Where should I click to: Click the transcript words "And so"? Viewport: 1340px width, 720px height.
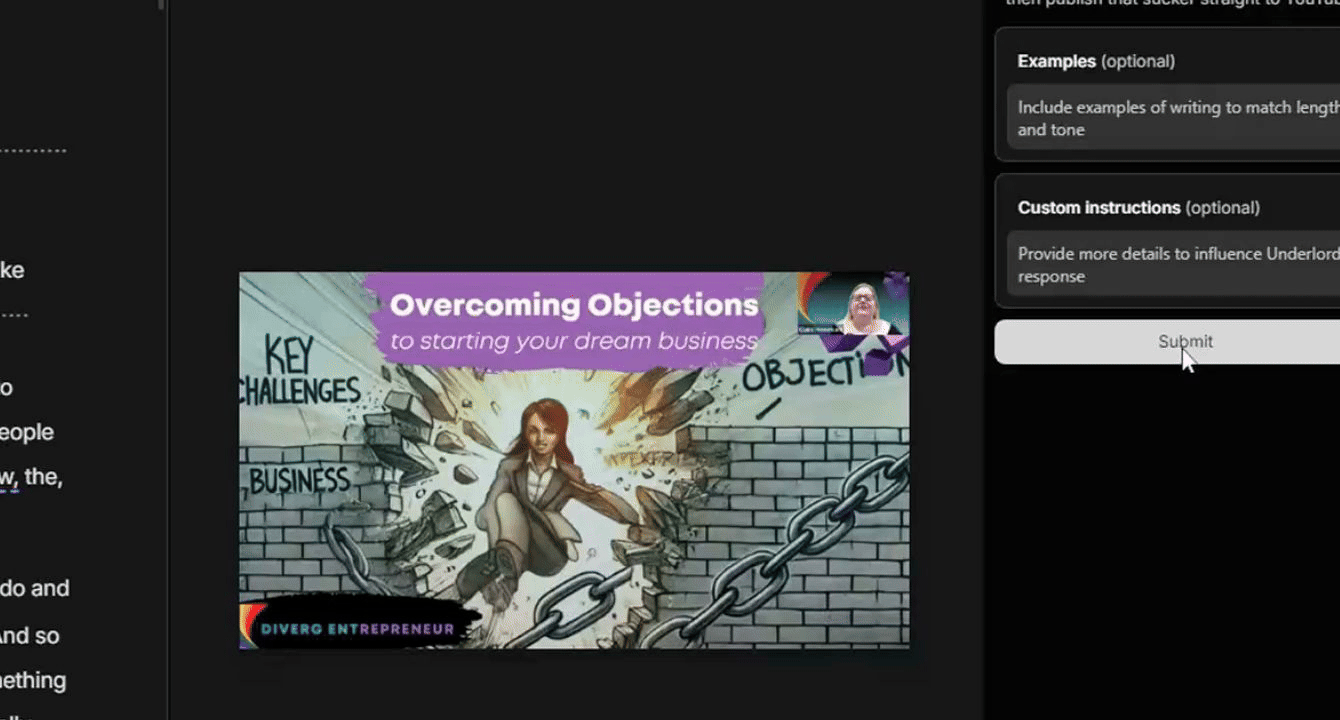coord(30,636)
